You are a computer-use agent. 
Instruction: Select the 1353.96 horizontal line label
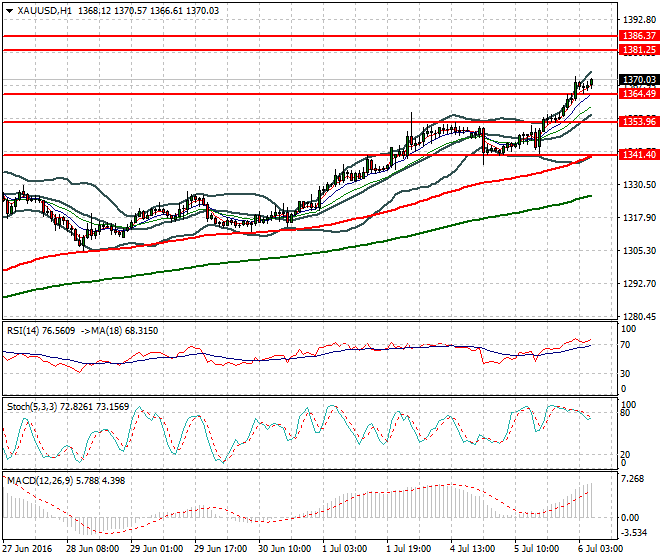pos(639,122)
